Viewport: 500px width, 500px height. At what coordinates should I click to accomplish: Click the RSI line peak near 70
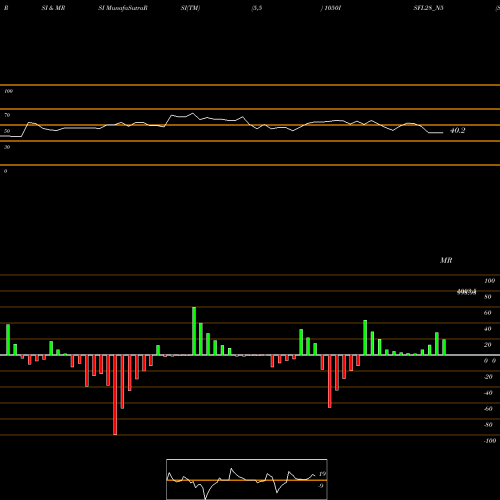tap(192, 114)
